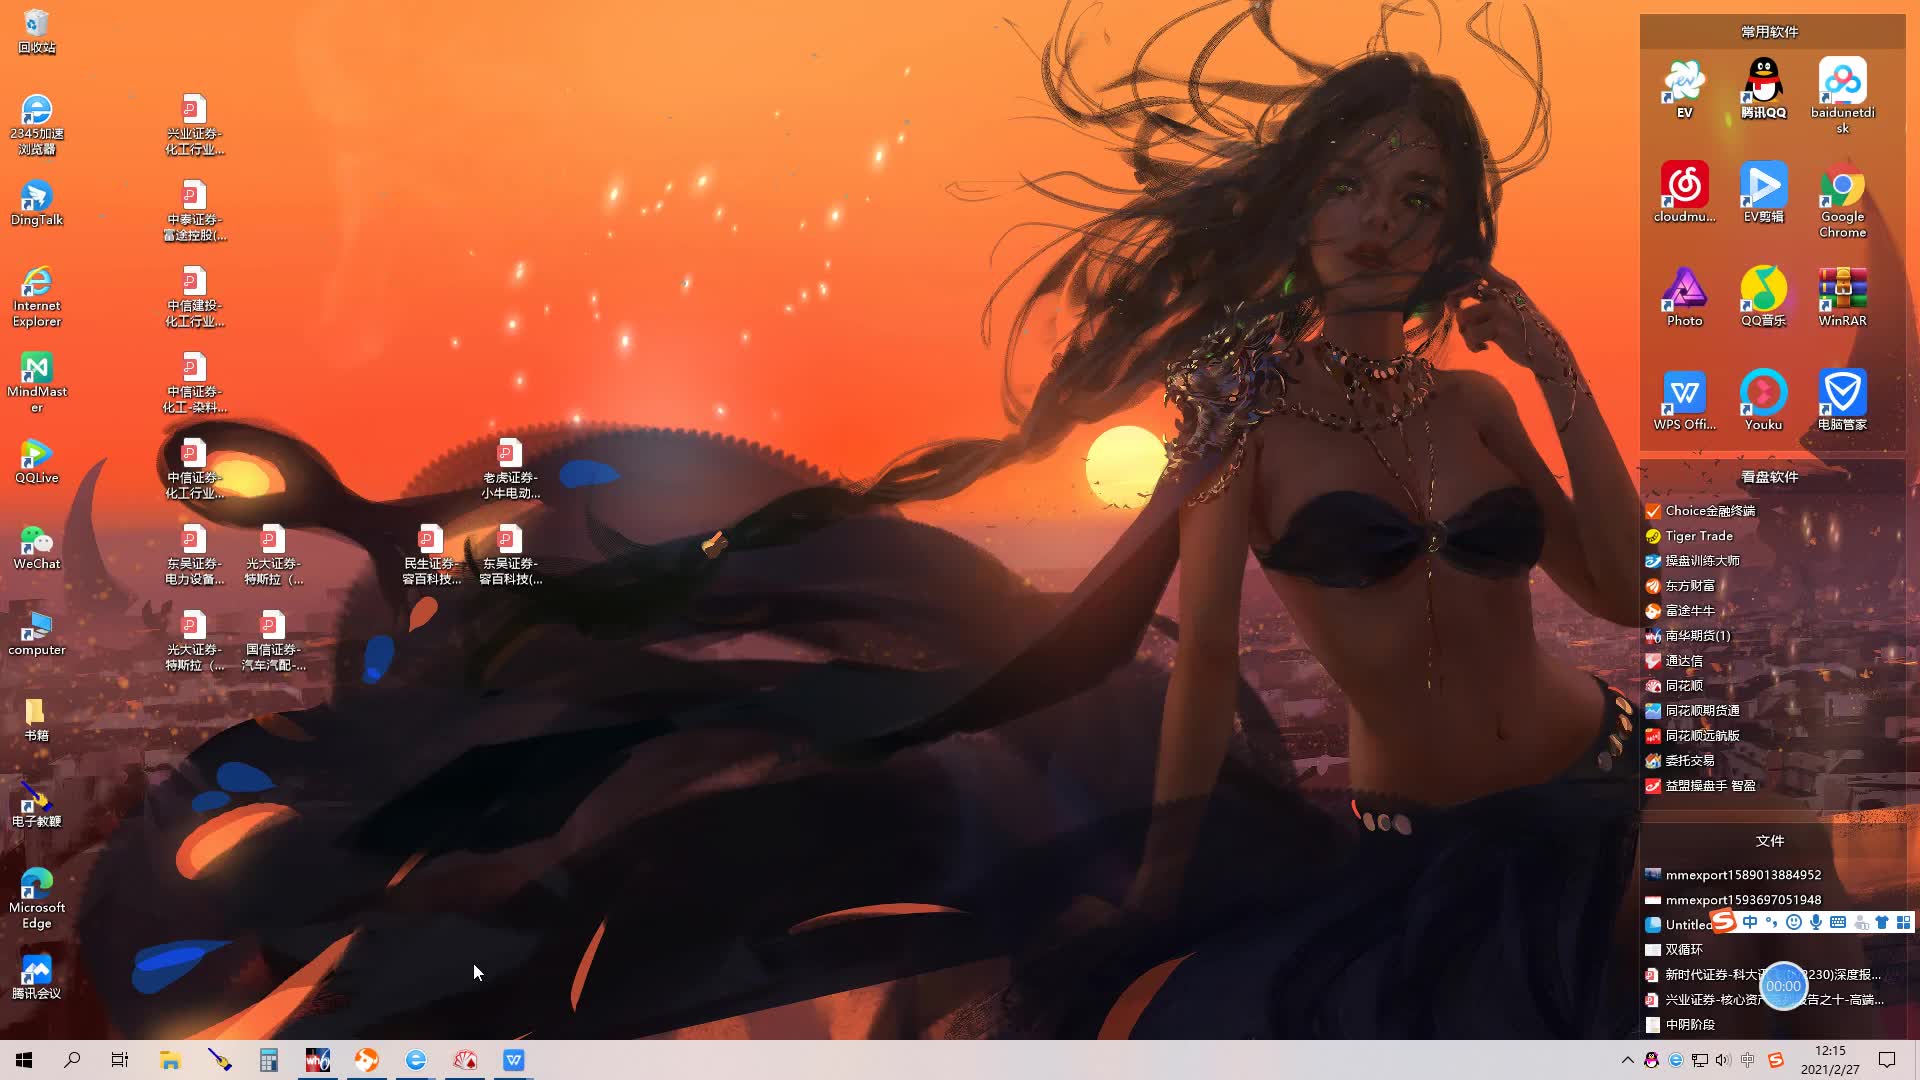The width and height of the screenshot is (1920, 1080).
Task: Launch WPS Office from the 常用软件 panel
Action: [x=1684, y=401]
